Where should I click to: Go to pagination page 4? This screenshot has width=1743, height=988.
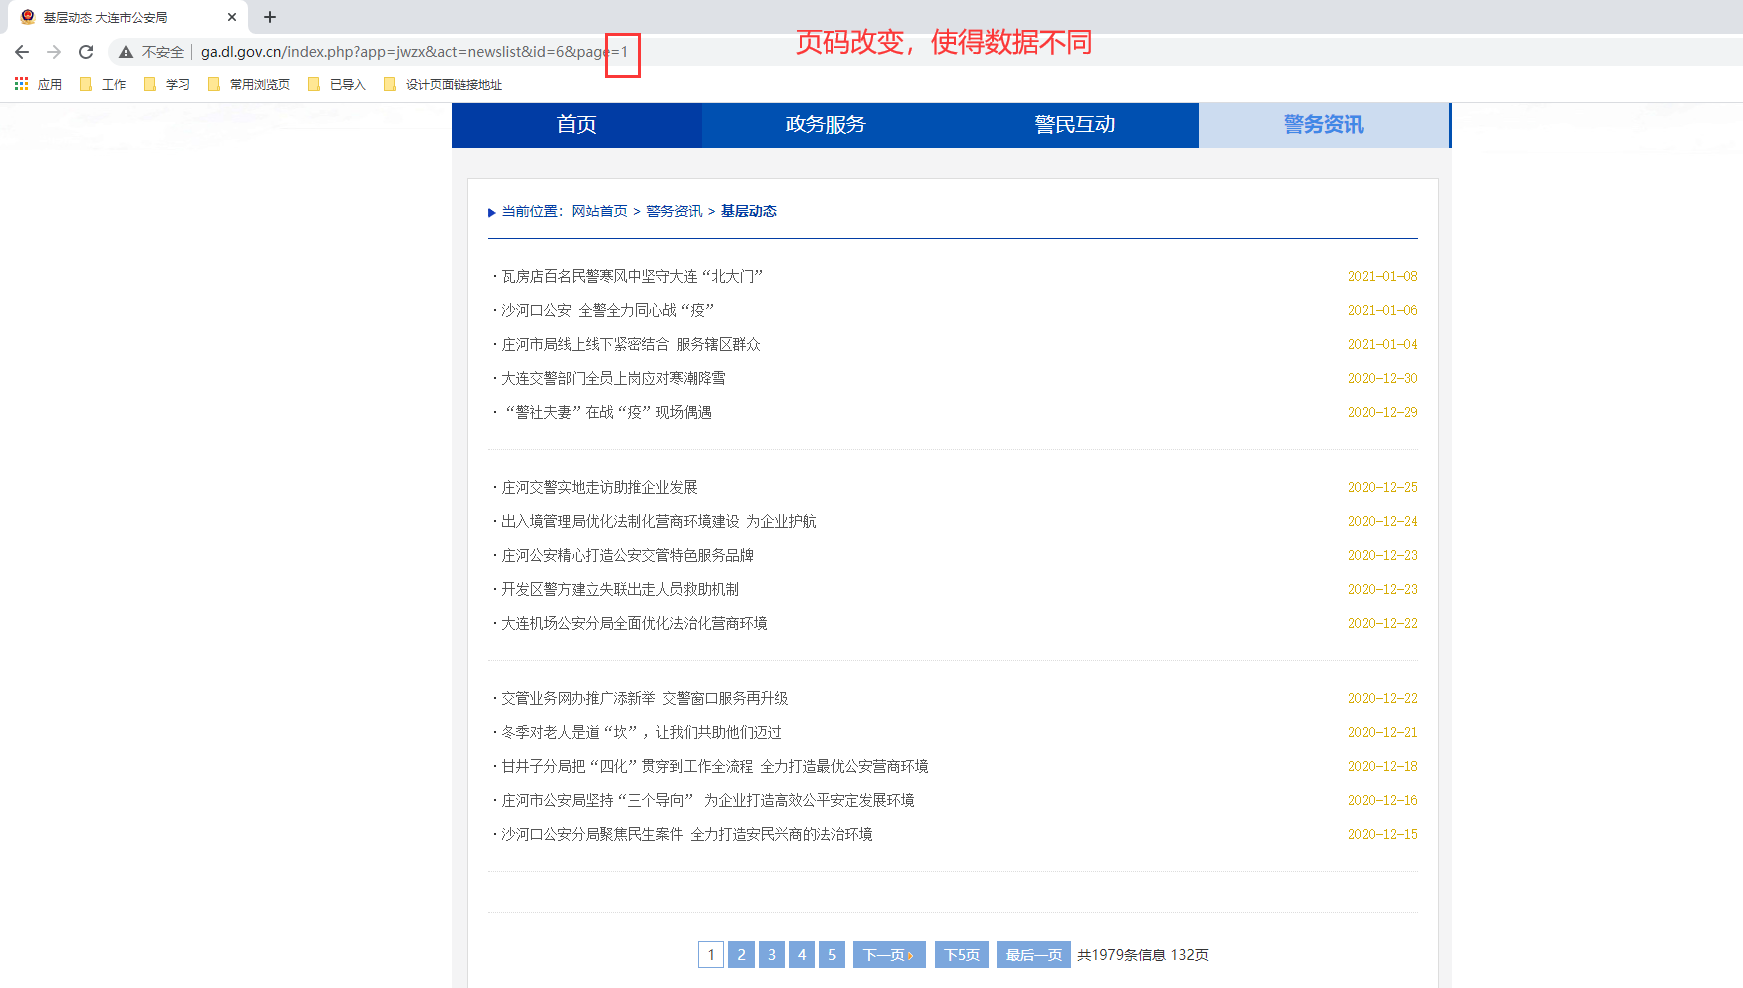(802, 955)
